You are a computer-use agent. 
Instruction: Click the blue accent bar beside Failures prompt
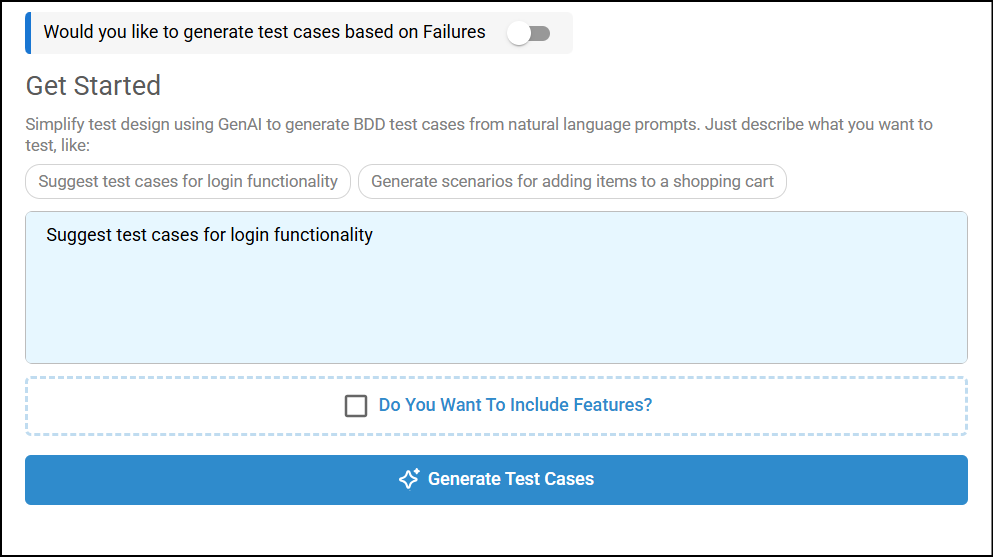click(x=28, y=33)
